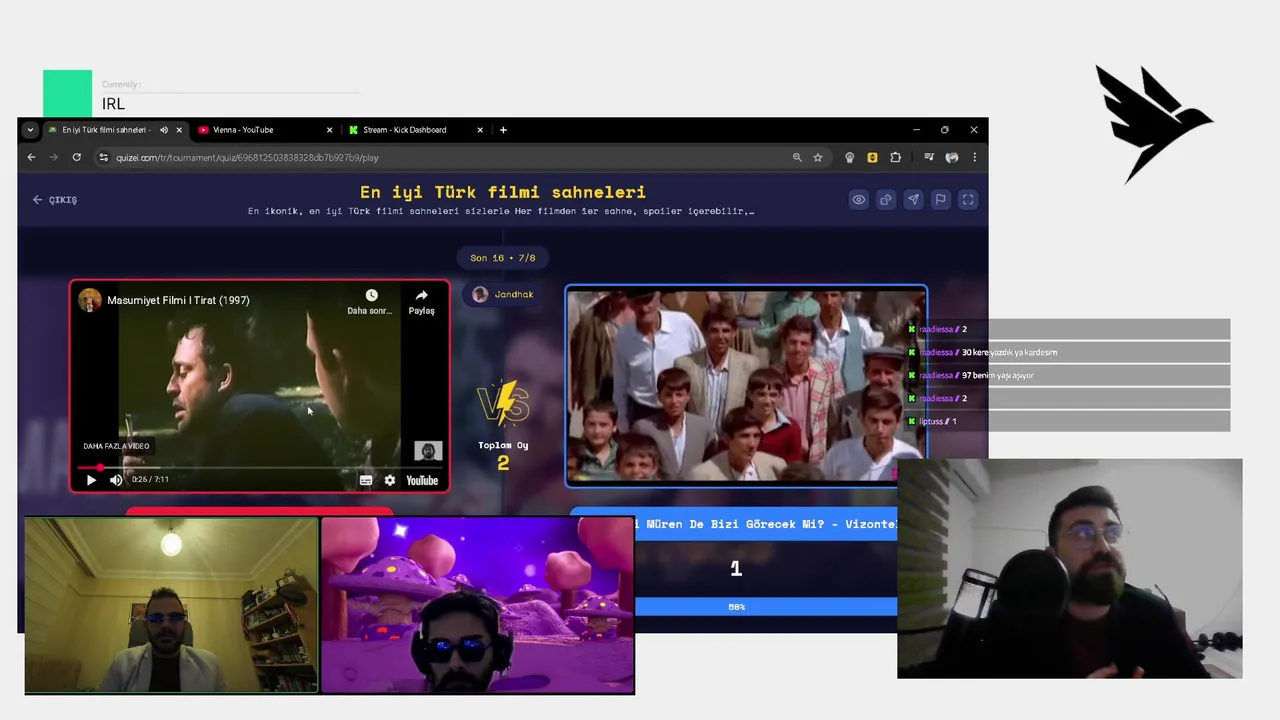This screenshot has width=1280, height=720.
Task: Click the paper plane send icon
Action: tap(913, 199)
